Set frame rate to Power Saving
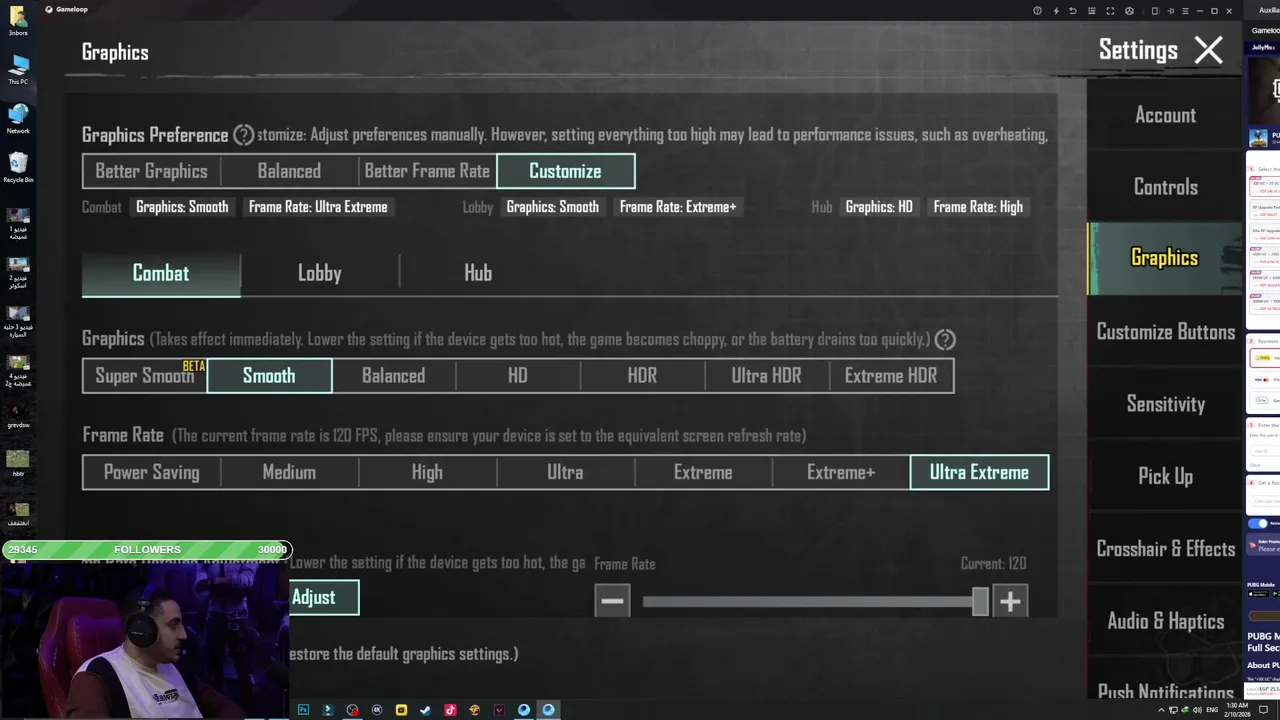1280x720 pixels. (x=151, y=472)
